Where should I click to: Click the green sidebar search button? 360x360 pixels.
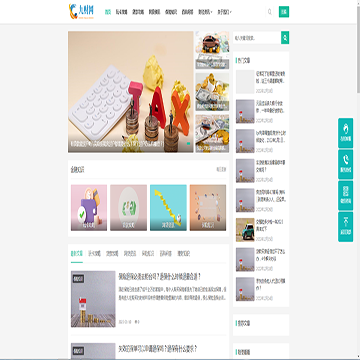tap(285, 38)
